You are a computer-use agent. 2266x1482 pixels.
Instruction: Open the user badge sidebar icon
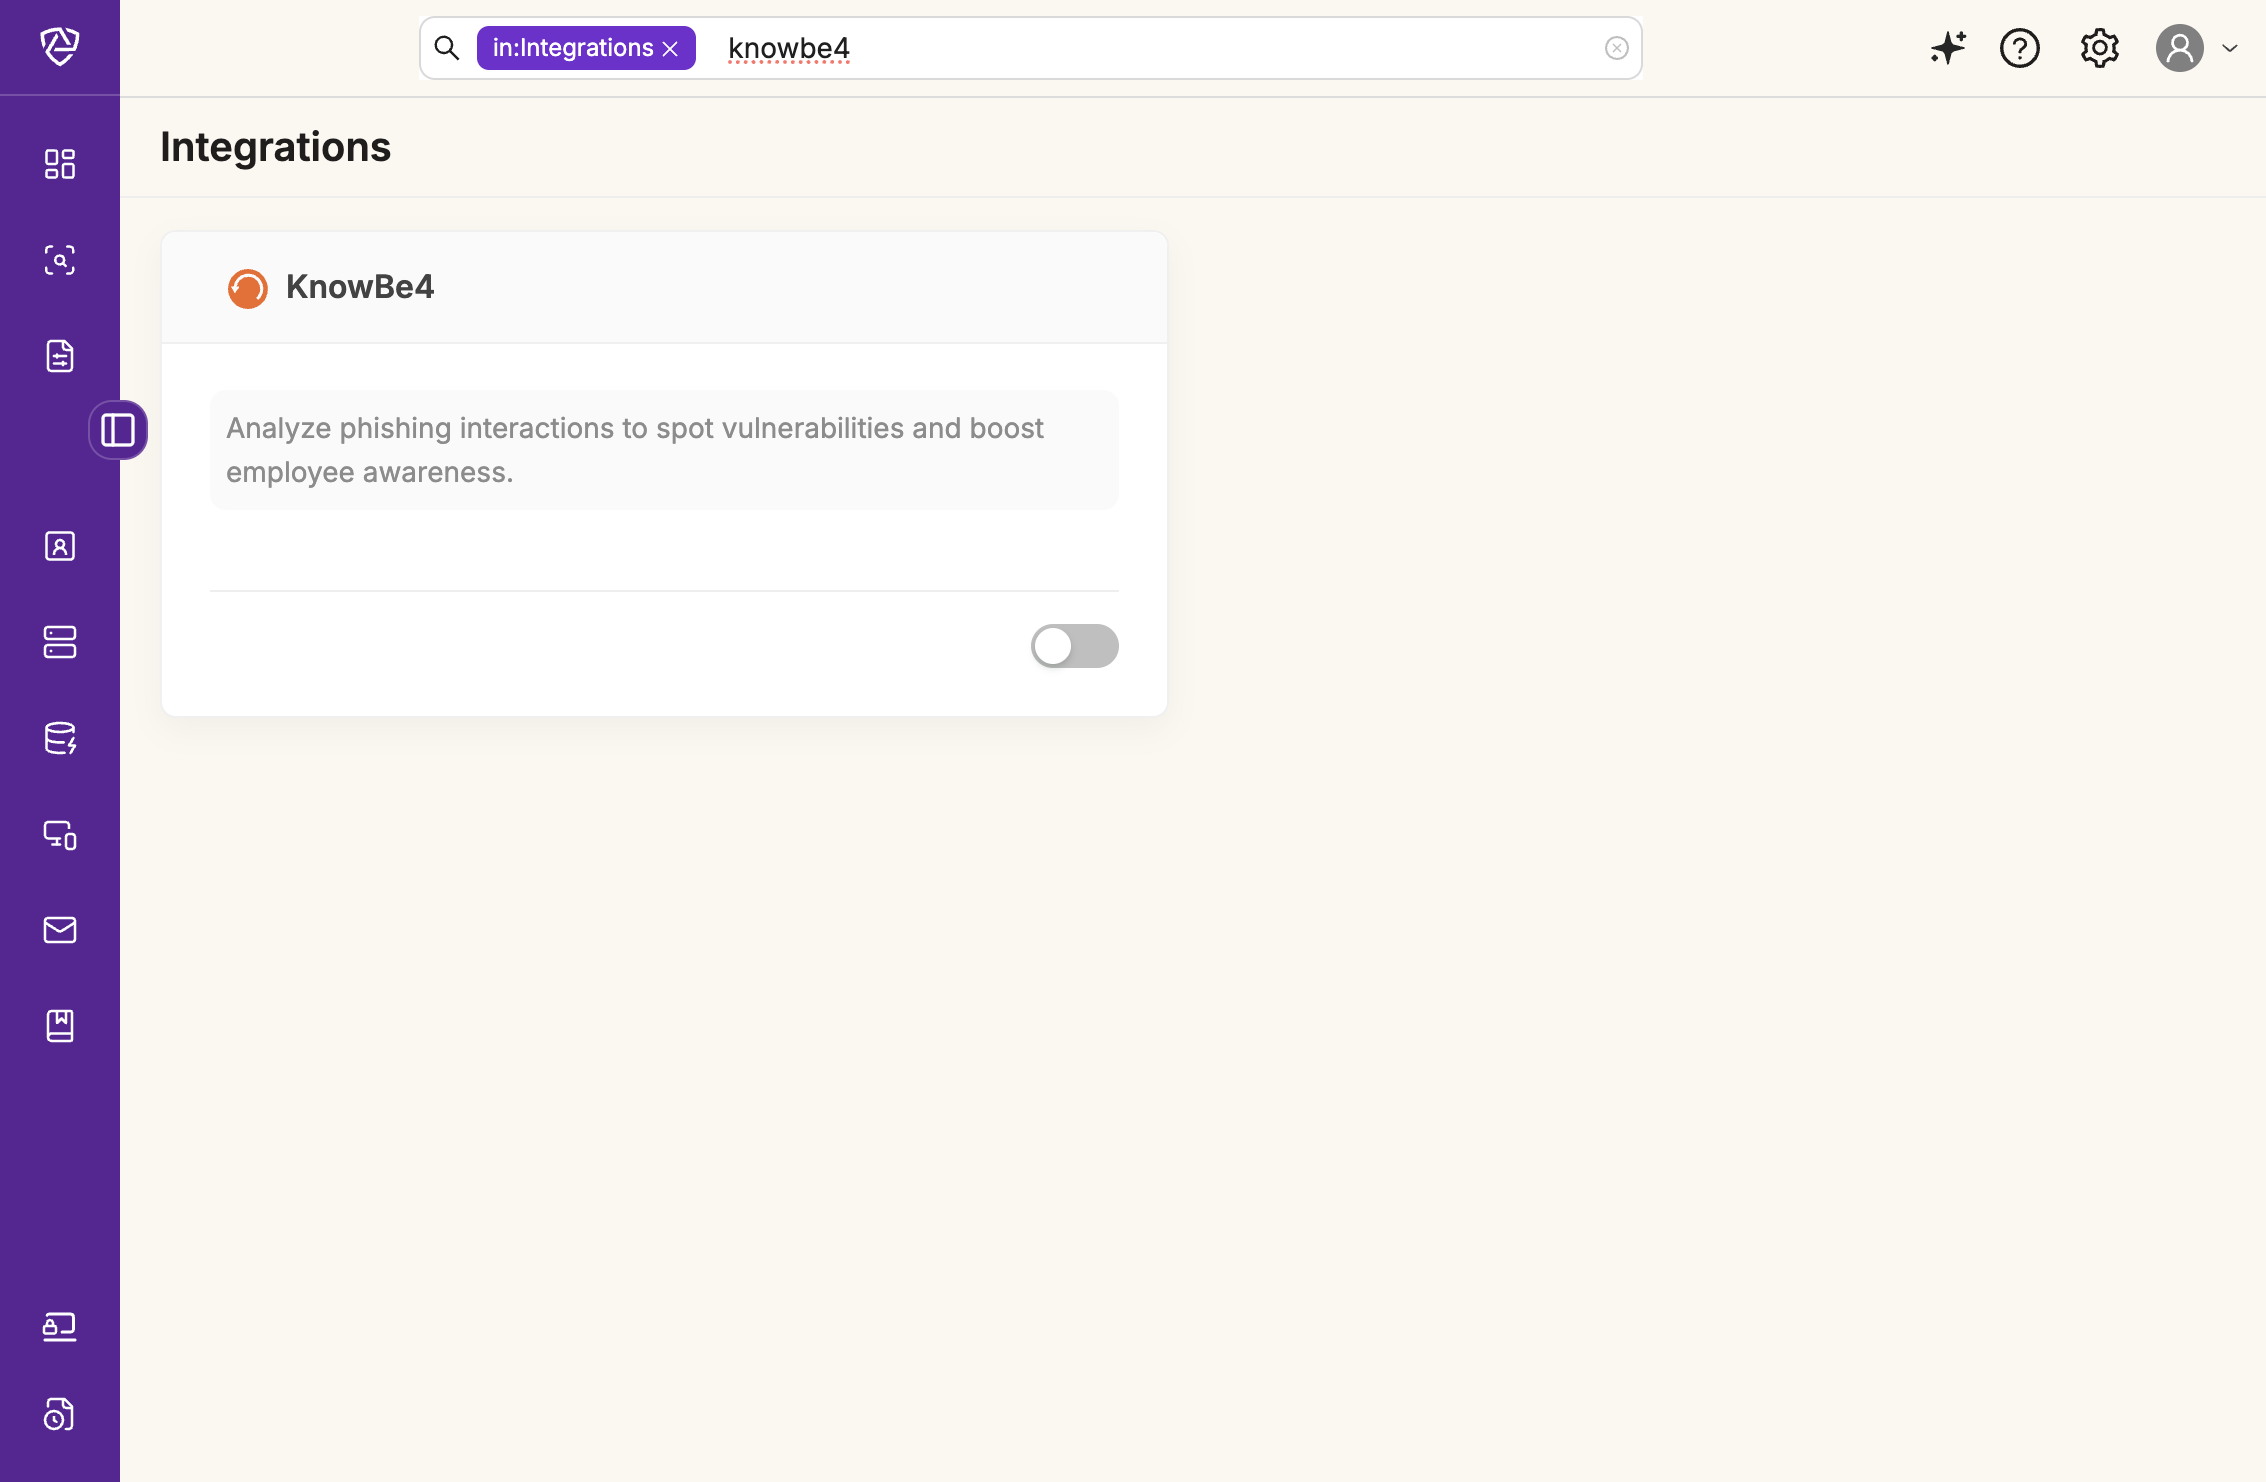[x=60, y=546]
